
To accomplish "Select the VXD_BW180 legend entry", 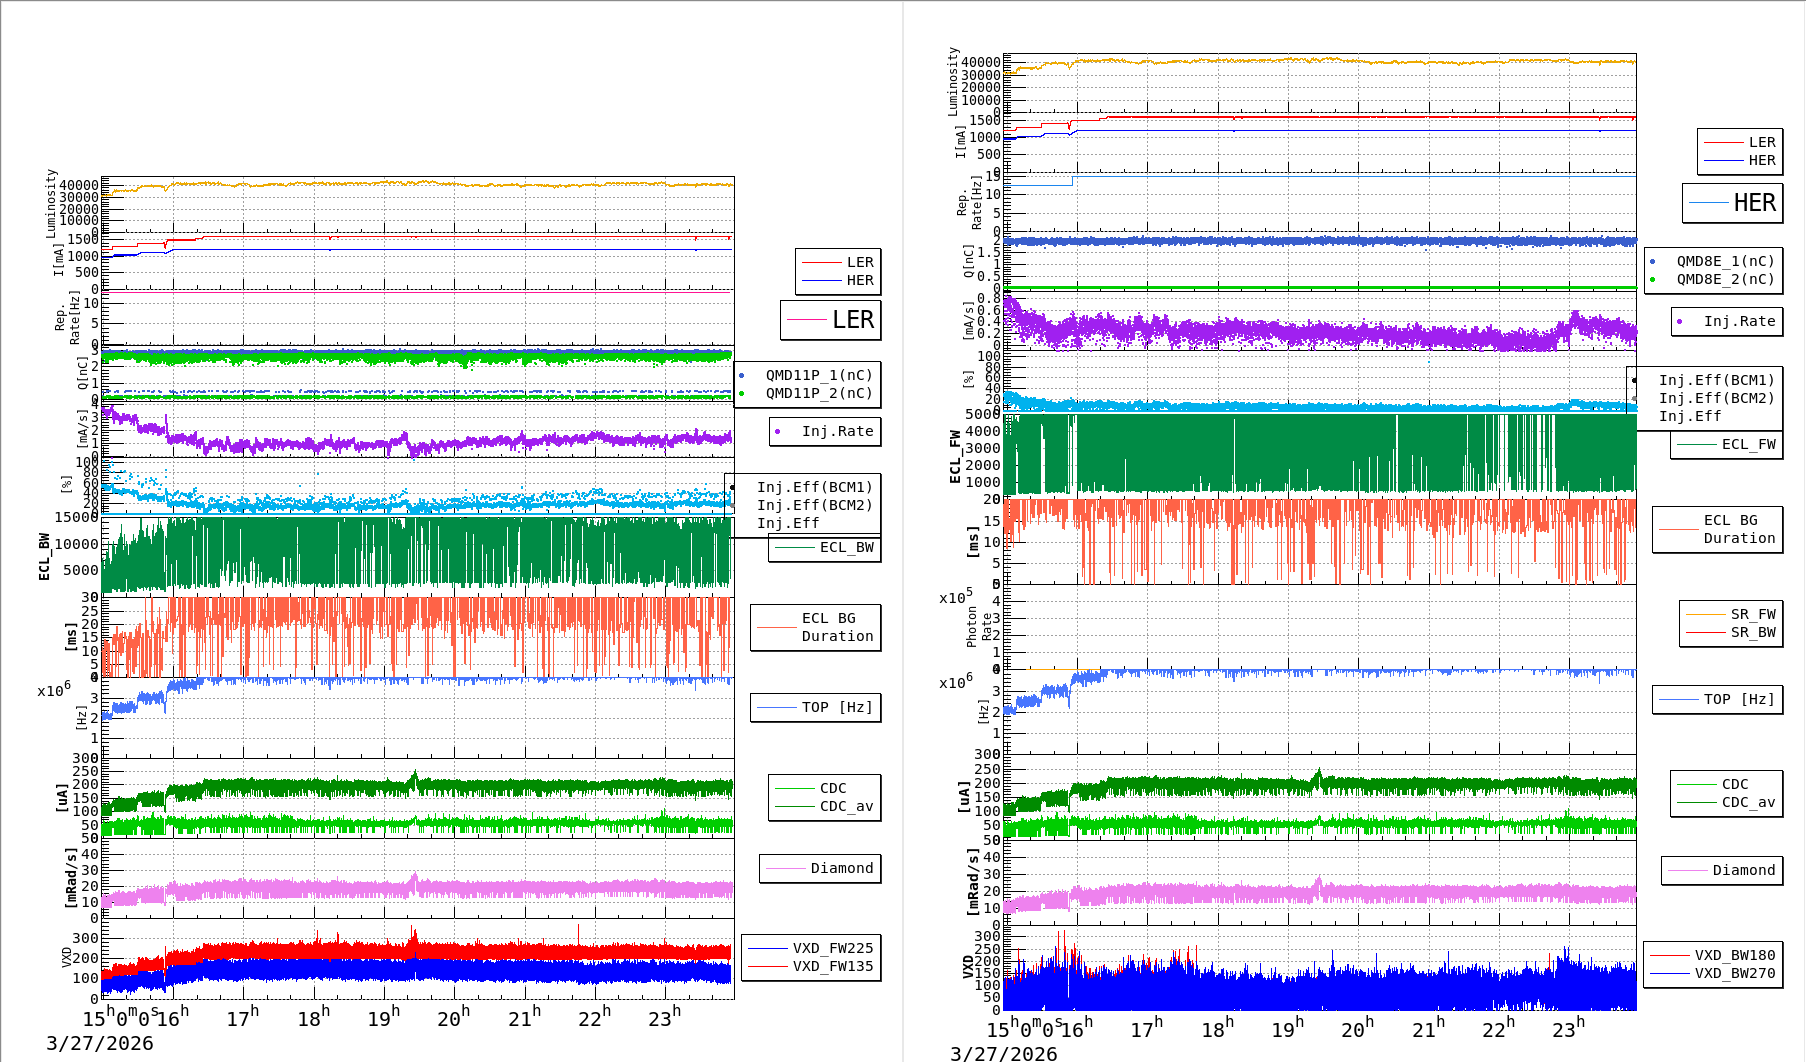I will [1733, 955].
